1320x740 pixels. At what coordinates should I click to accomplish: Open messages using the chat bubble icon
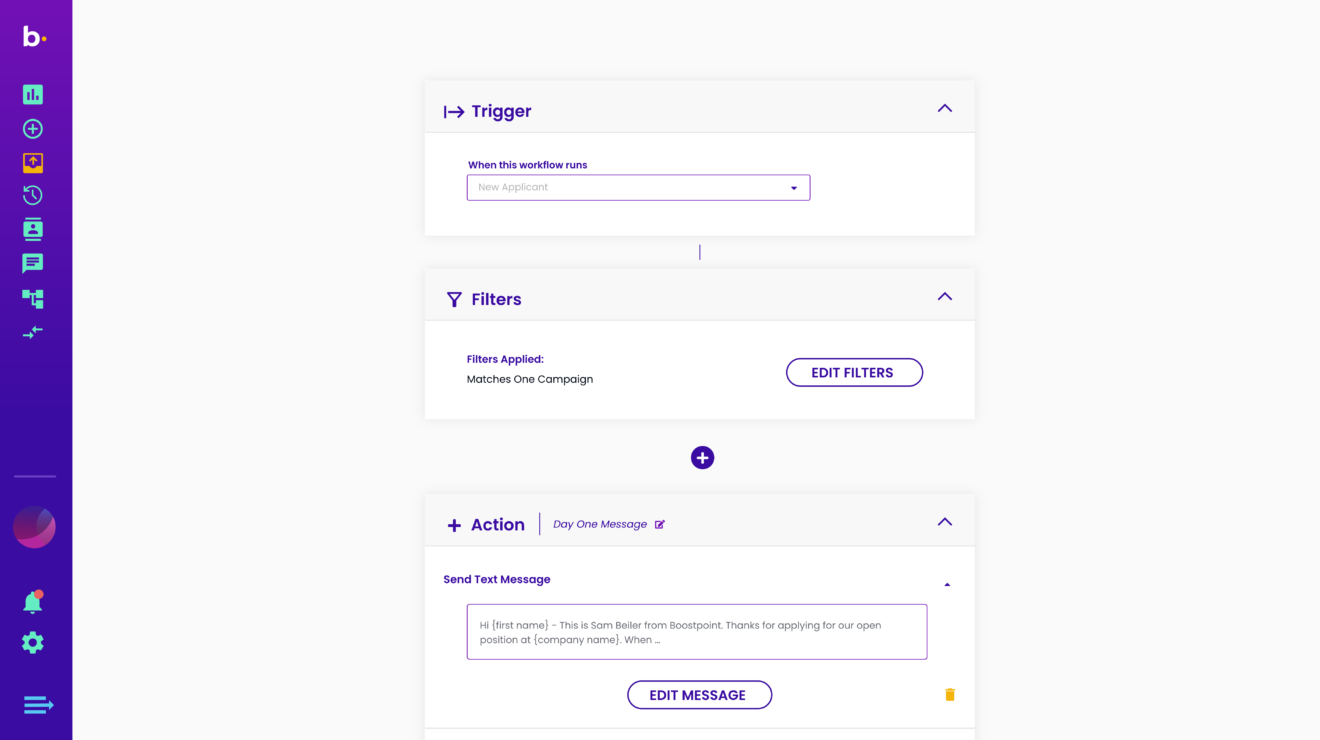click(x=32, y=262)
